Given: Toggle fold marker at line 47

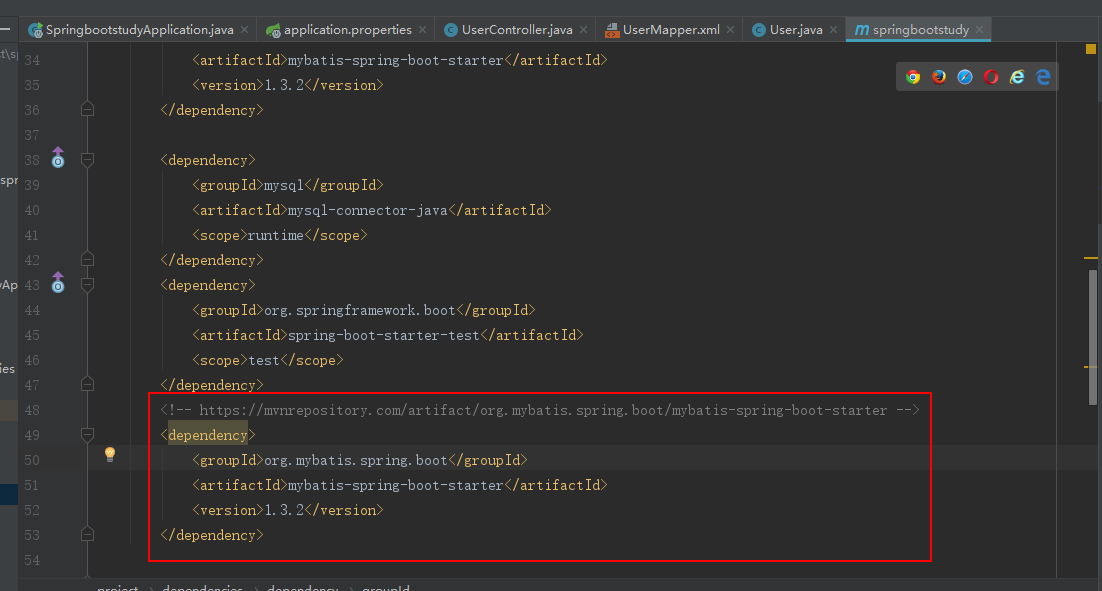Looking at the screenshot, I should pos(87,384).
